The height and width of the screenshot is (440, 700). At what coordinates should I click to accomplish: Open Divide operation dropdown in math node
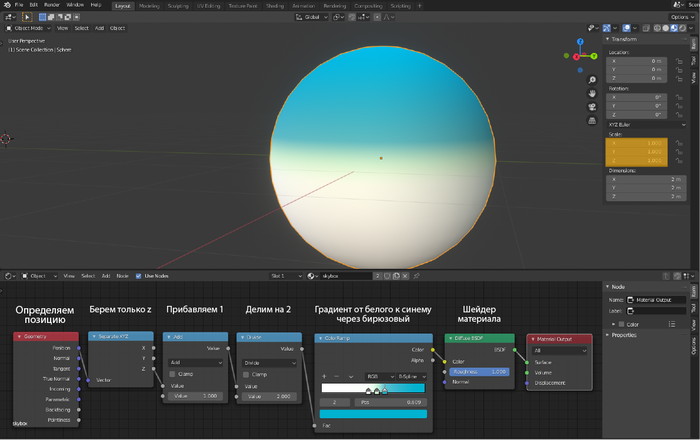[x=269, y=363]
